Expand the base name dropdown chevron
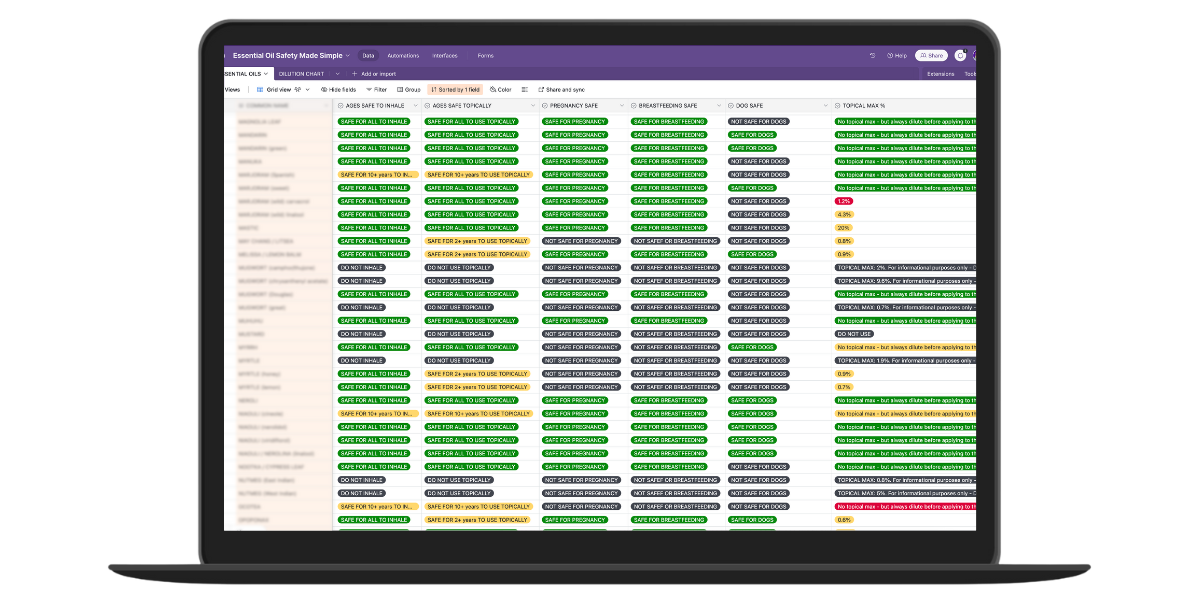This screenshot has width=1200, height=600. click(348, 56)
